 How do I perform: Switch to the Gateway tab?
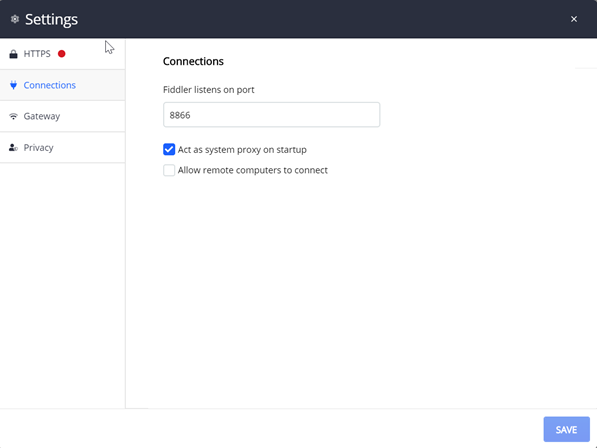click(62, 116)
